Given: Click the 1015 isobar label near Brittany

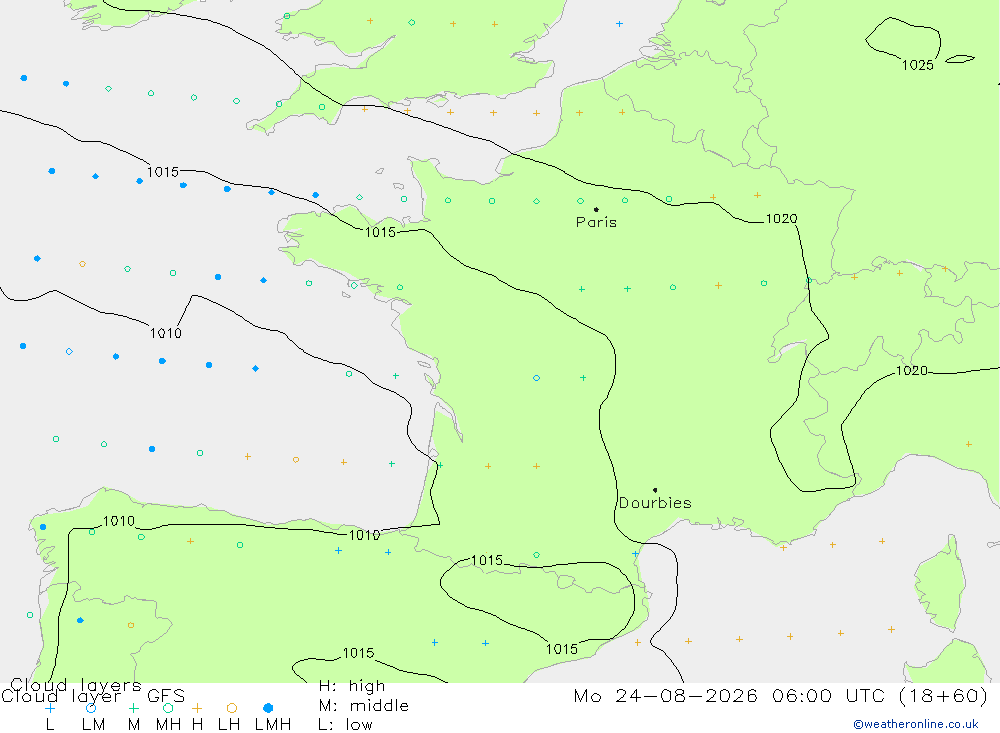Looking at the screenshot, I should (380, 232).
